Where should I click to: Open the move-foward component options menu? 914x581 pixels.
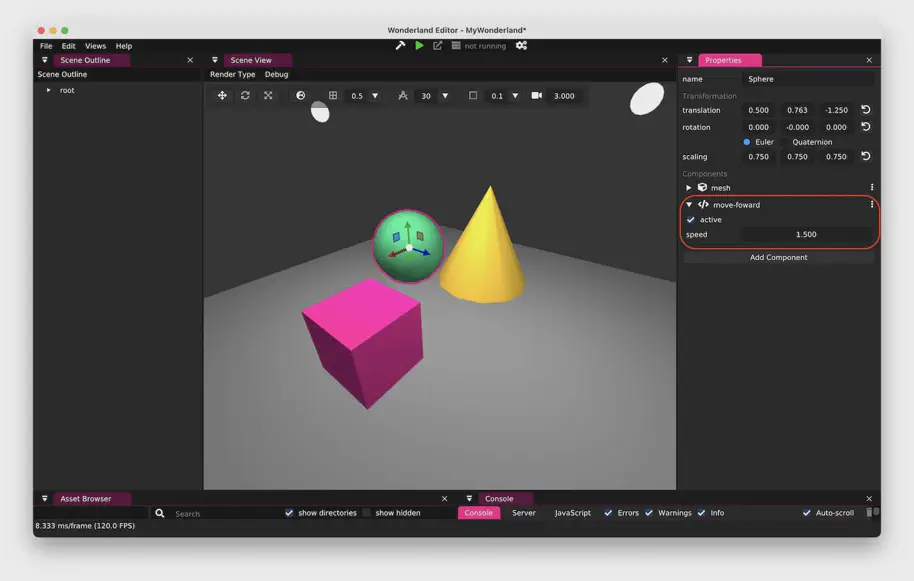[872, 204]
